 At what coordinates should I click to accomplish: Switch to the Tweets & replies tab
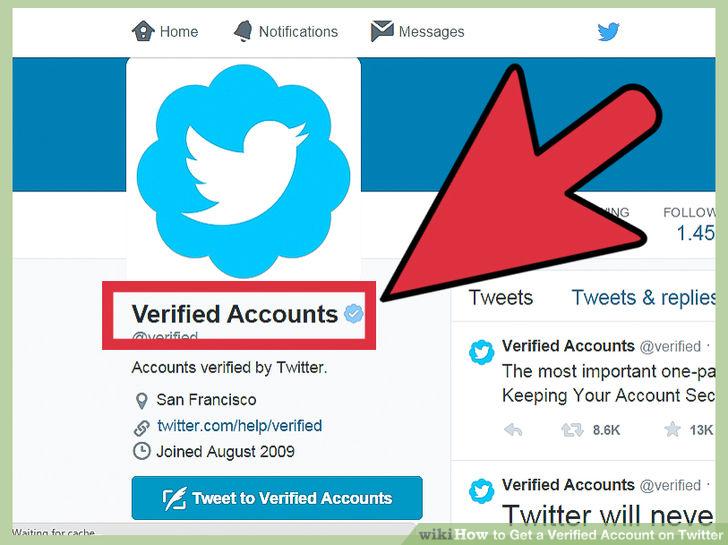(x=644, y=298)
